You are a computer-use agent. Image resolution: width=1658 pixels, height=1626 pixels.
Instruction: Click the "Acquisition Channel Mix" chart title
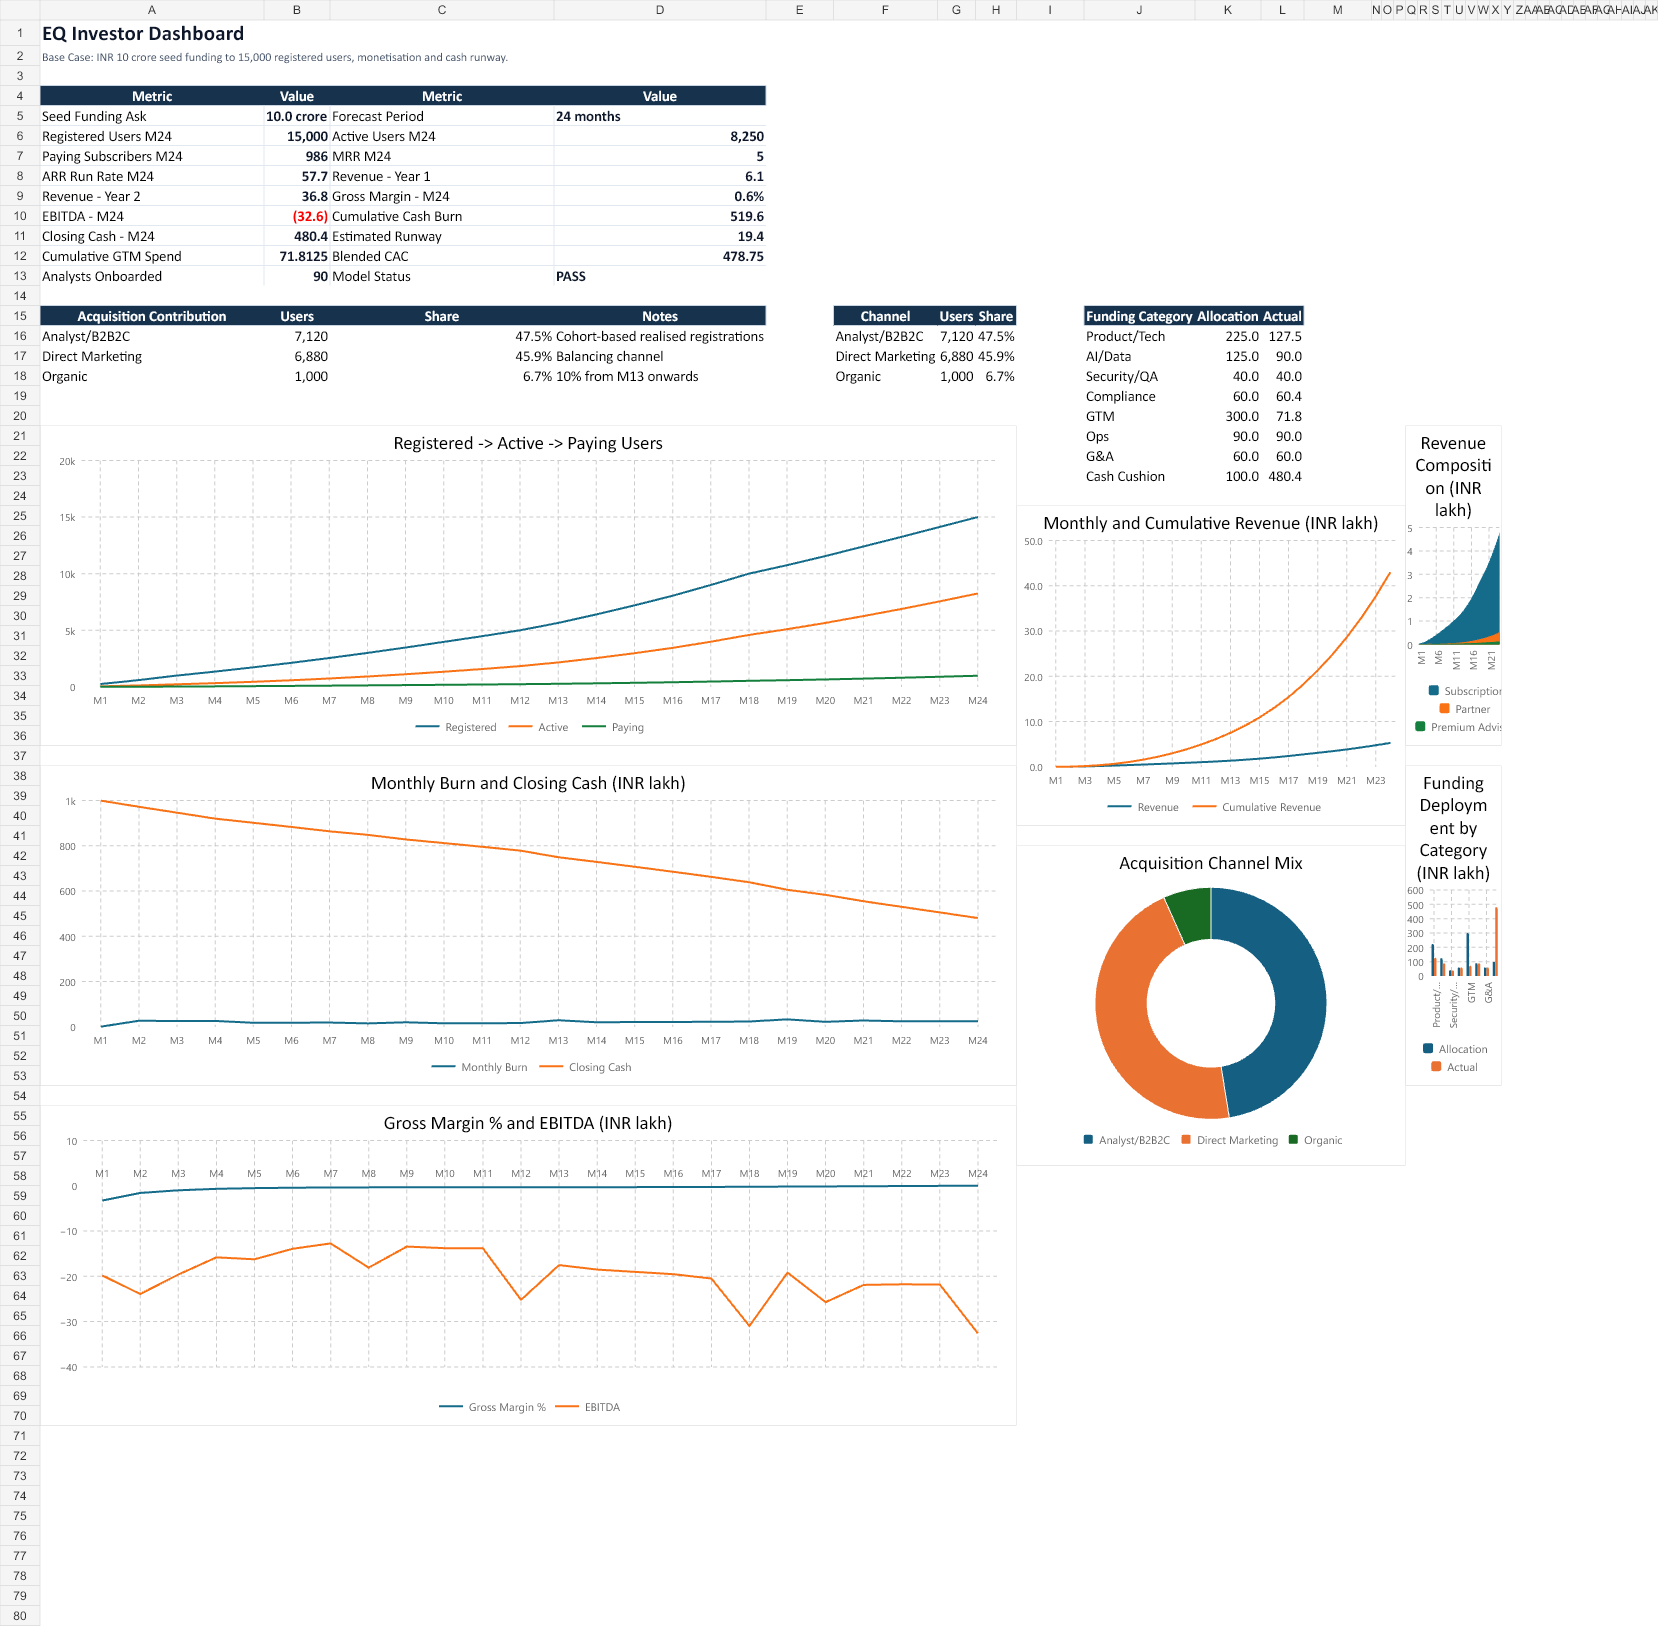[1211, 863]
